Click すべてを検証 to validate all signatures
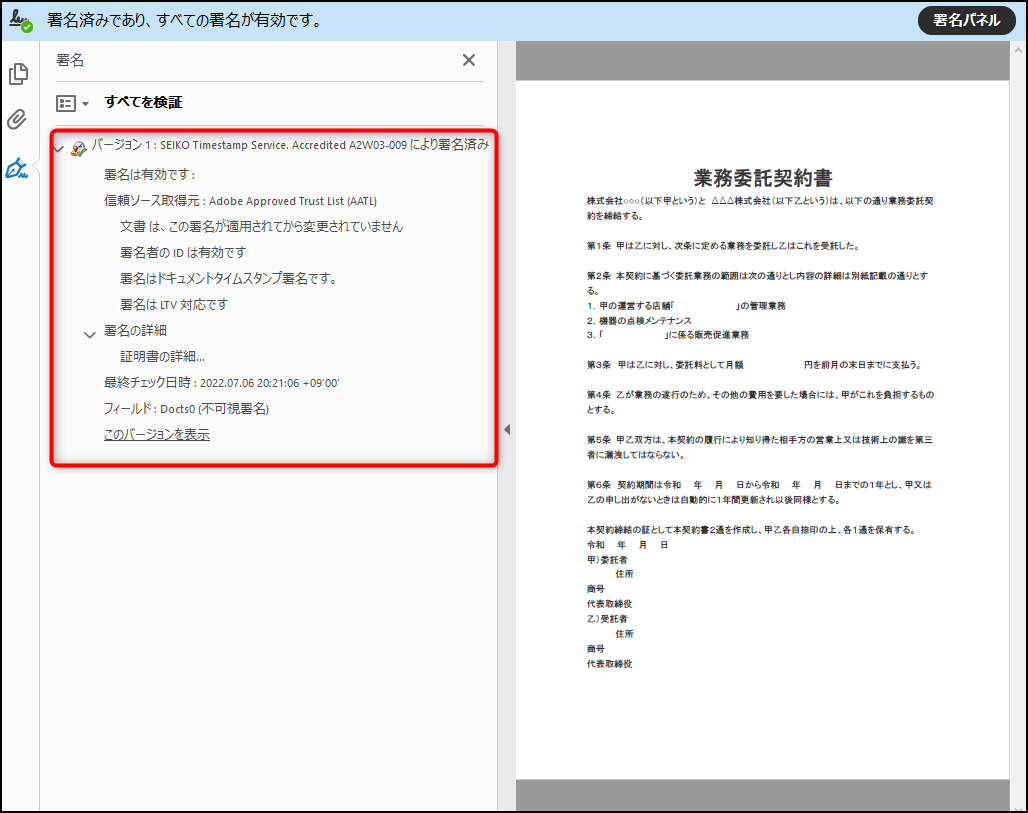Screen dimensions: 1028x813 coord(143,102)
